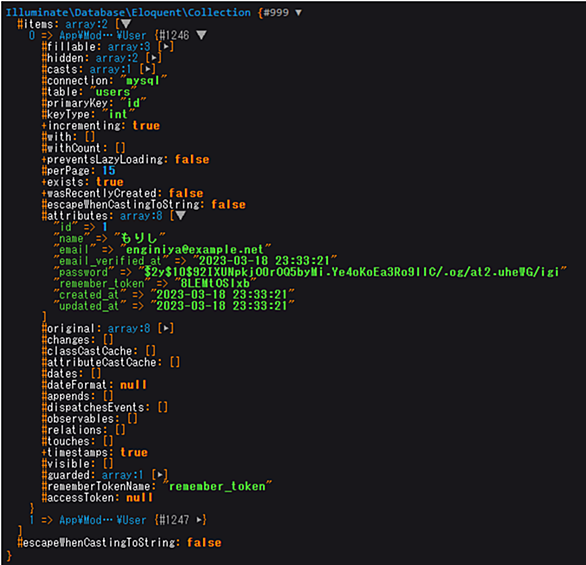Expand the #guarded array:1 entry
The image size is (586, 565).
click(160, 475)
